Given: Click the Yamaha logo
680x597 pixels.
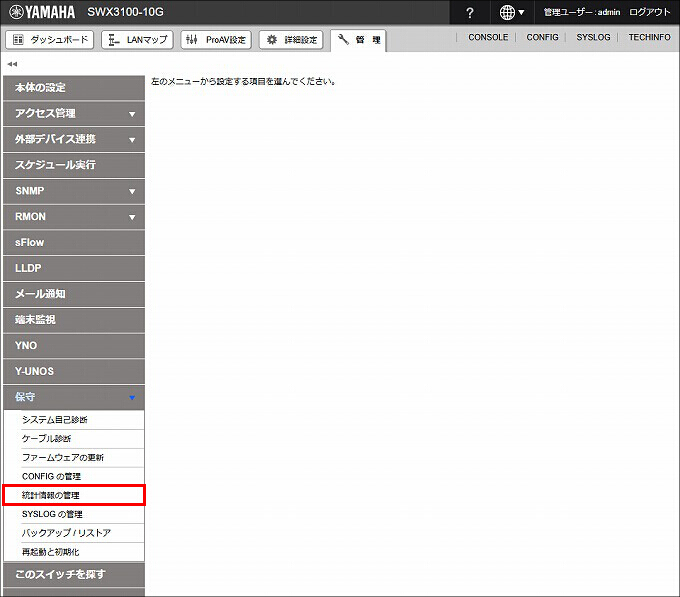Looking at the screenshot, I should pyautogui.click(x=42, y=12).
